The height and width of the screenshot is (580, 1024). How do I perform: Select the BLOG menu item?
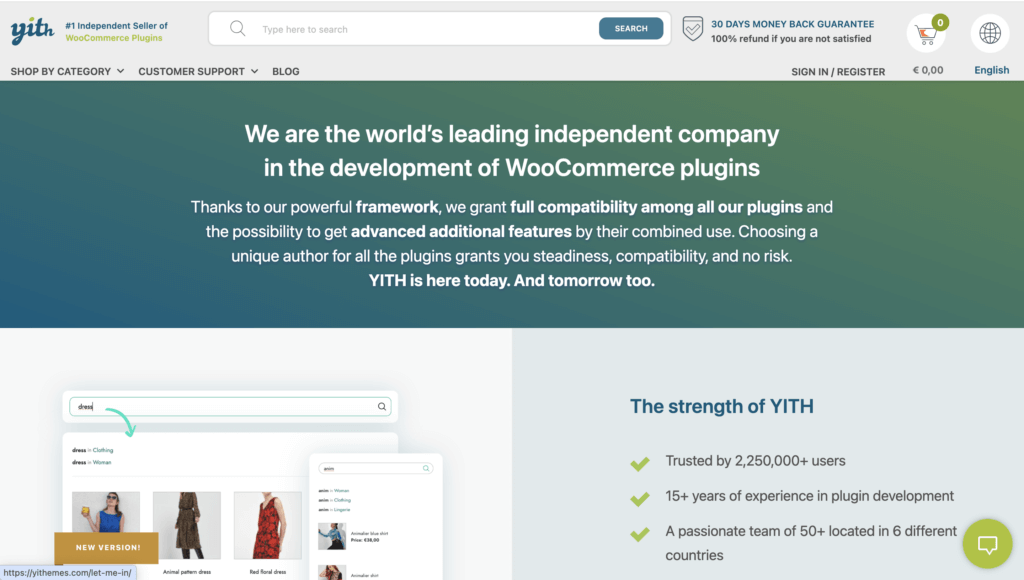pyautogui.click(x=285, y=71)
